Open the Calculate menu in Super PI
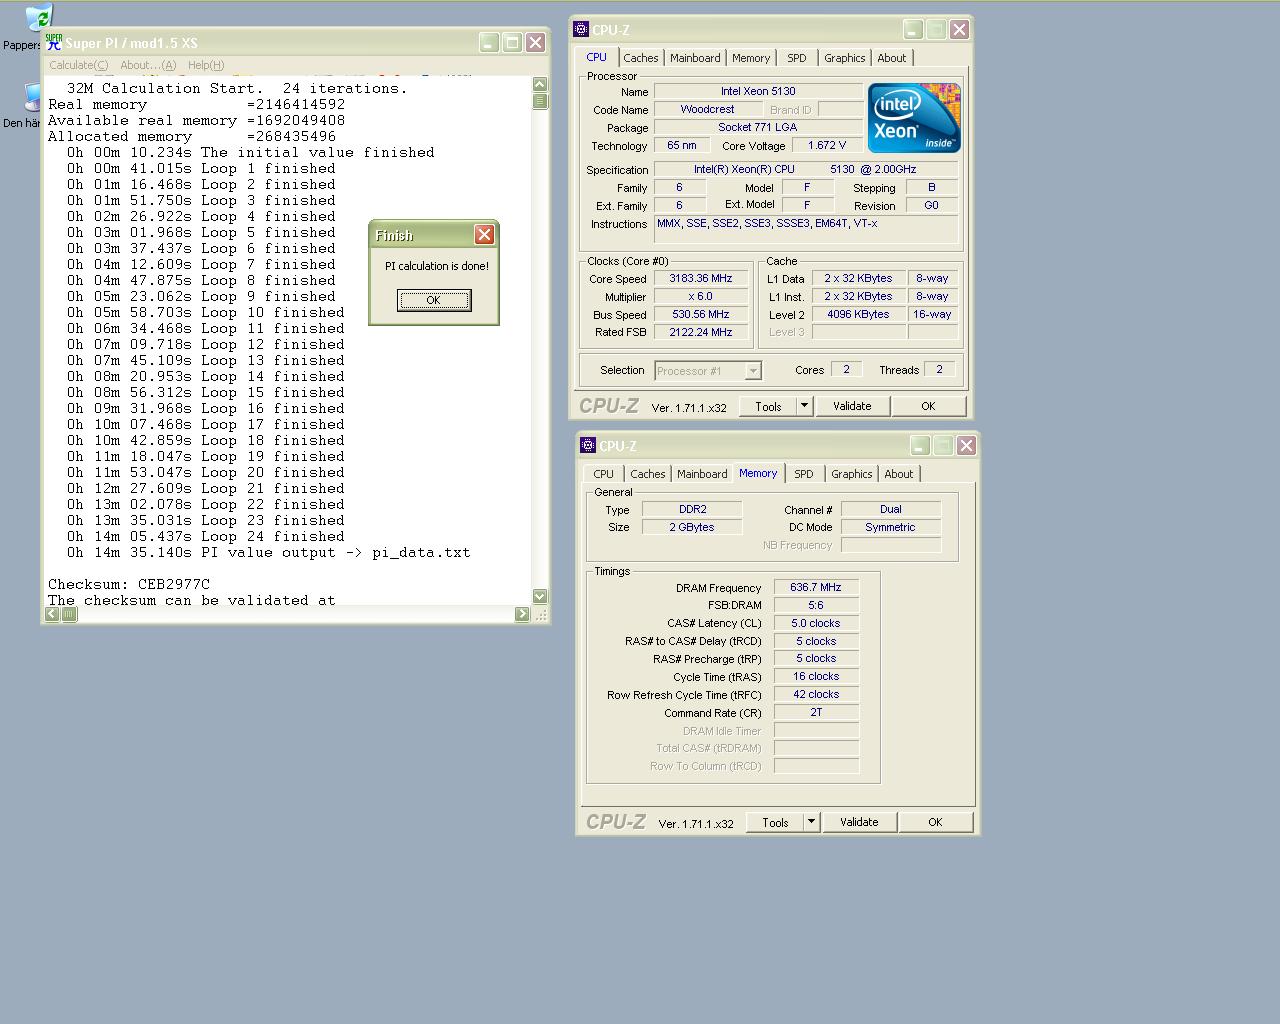 pyautogui.click(x=79, y=65)
